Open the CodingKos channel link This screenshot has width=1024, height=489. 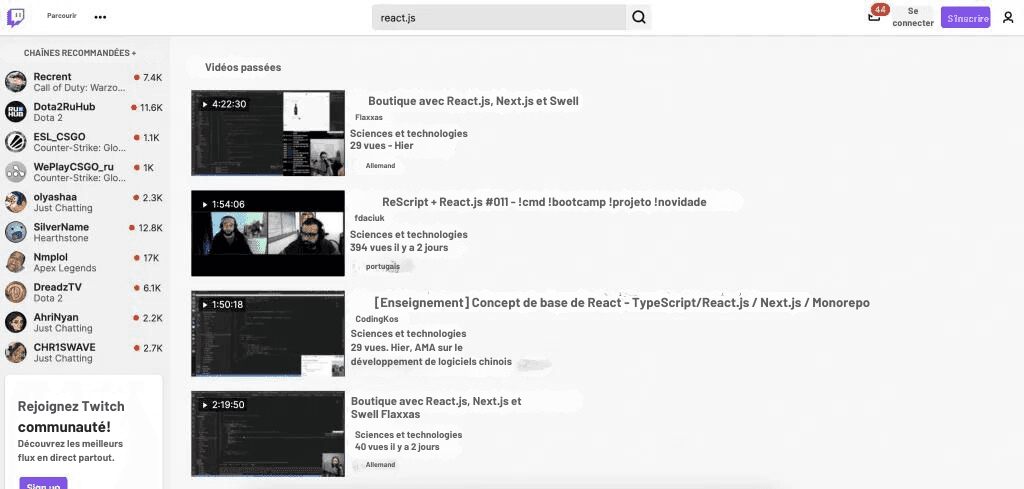pos(377,319)
